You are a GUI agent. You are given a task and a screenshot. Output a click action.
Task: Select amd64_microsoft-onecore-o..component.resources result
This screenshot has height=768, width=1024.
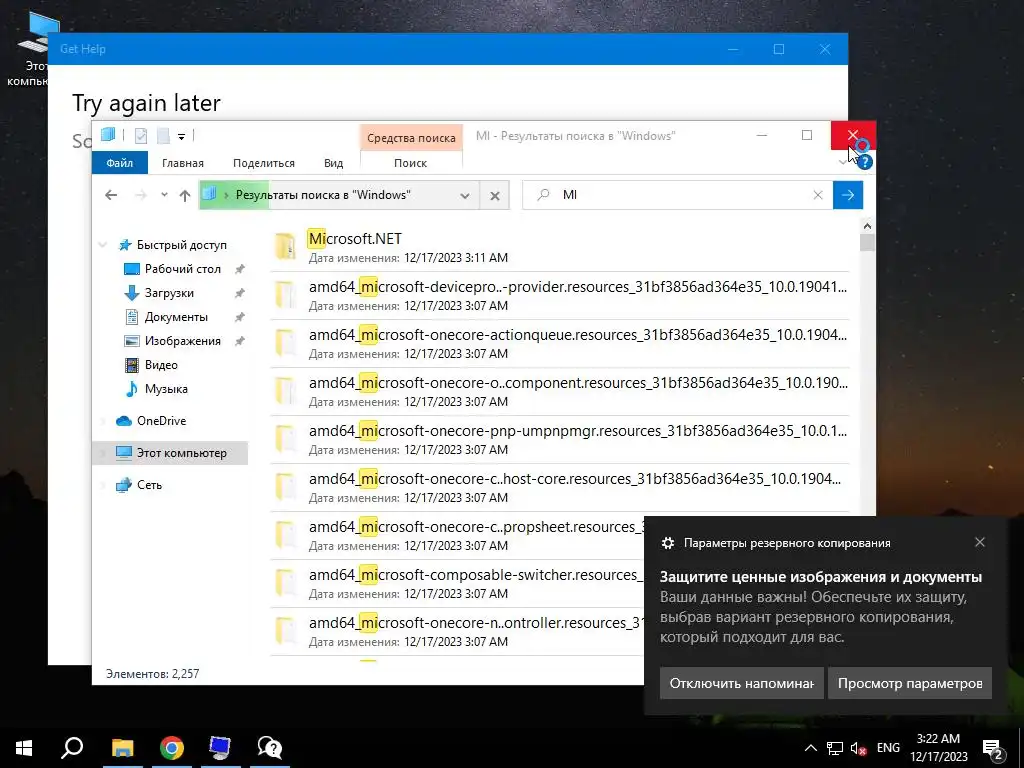click(x=560, y=392)
